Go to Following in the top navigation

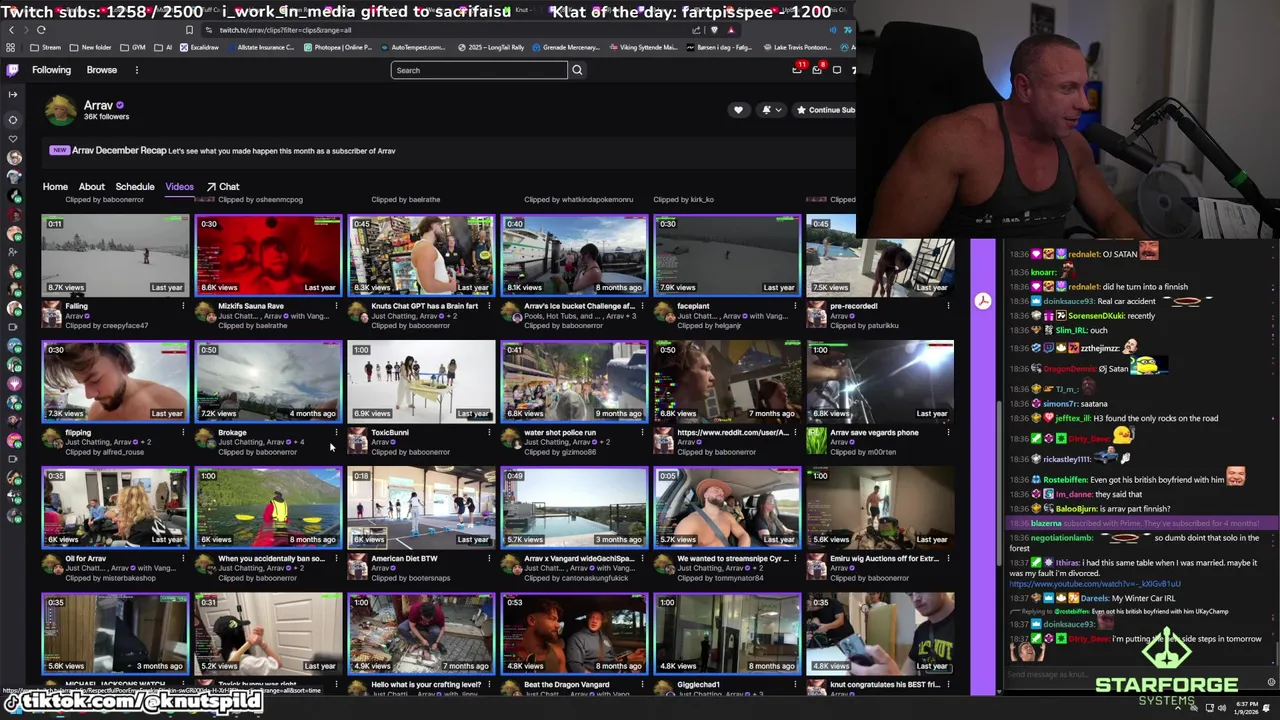(x=51, y=70)
